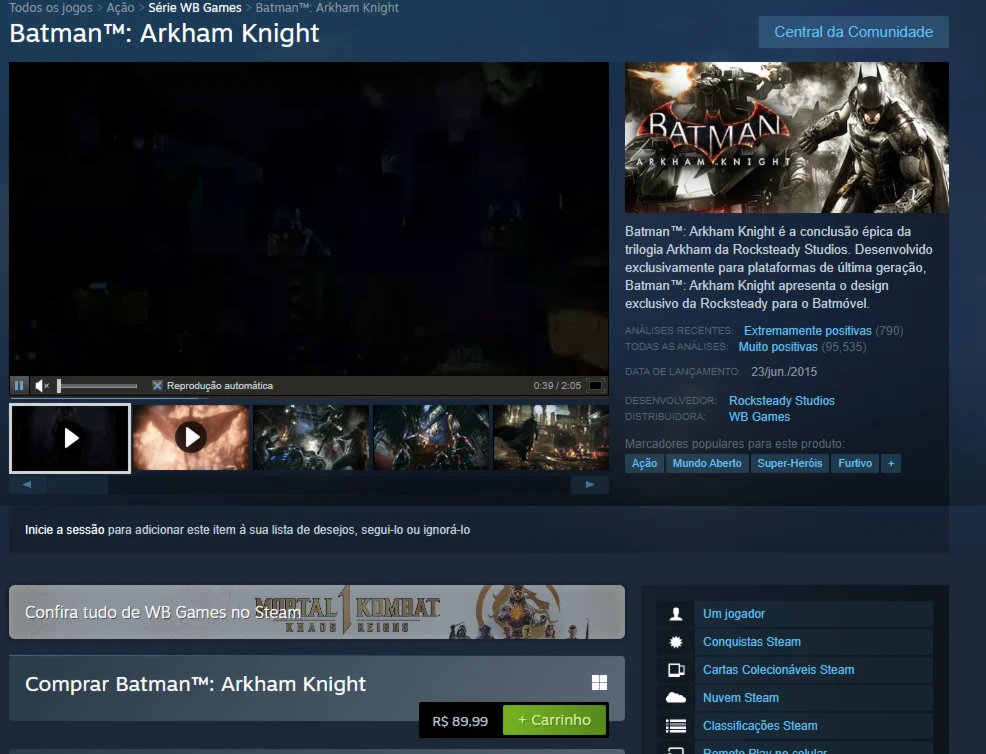Click the video time 0:39 / 2:05
This screenshot has height=754, width=986.
click(x=557, y=385)
